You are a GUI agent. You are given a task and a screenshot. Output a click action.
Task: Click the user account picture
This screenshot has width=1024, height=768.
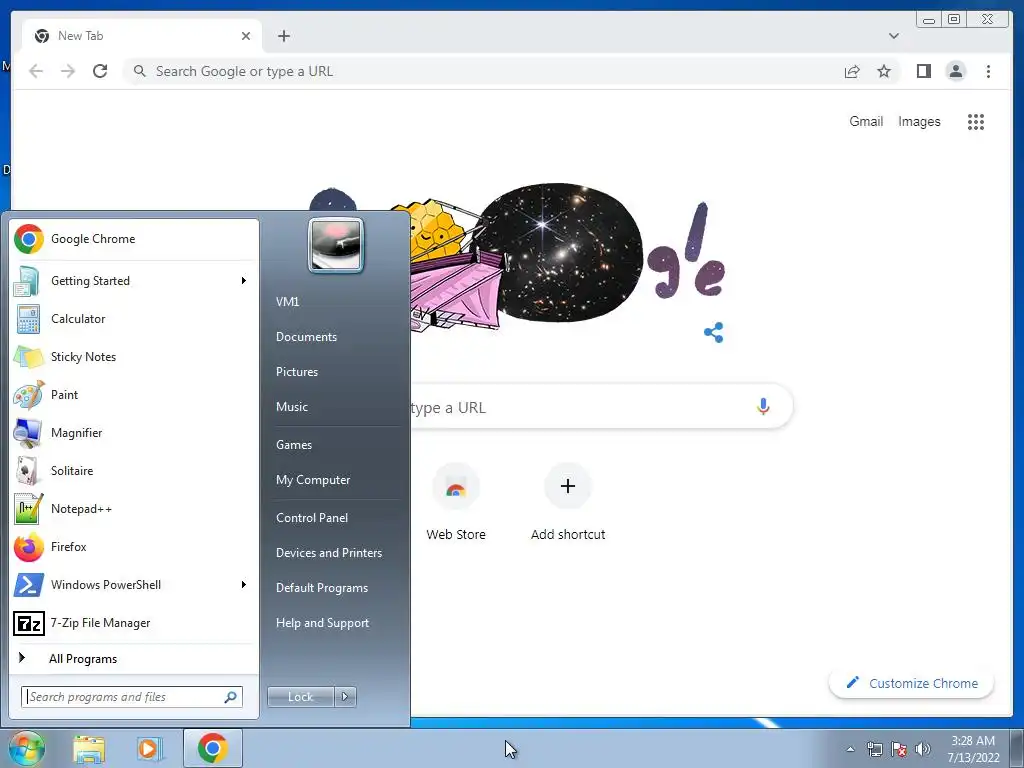[336, 246]
